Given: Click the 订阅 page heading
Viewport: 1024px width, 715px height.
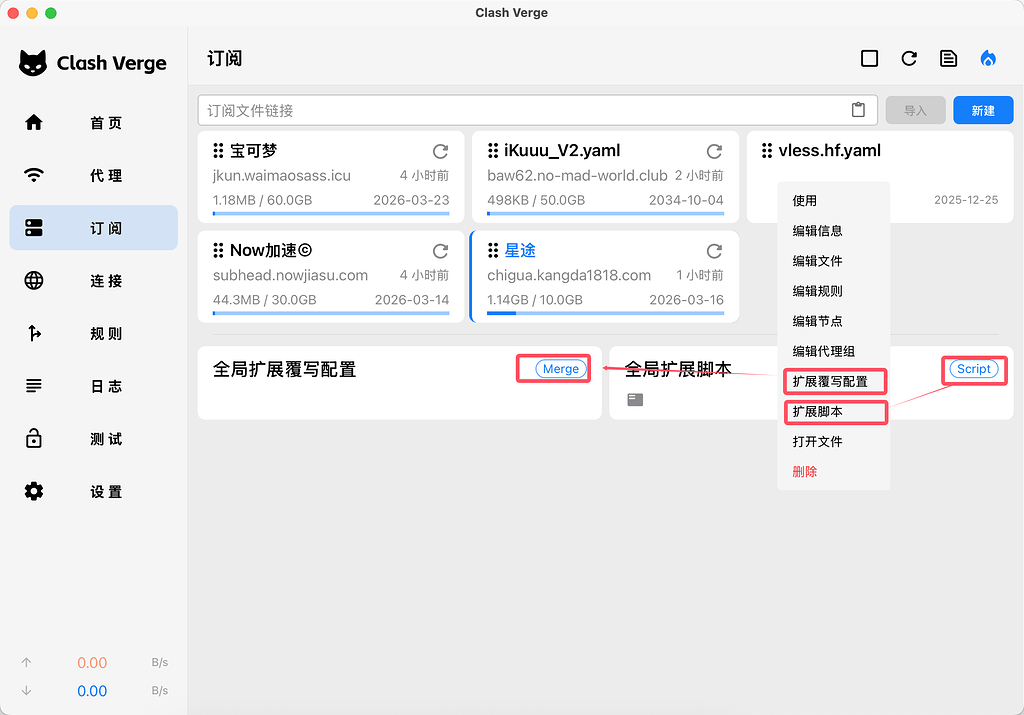Looking at the screenshot, I should [x=225, y=59].
